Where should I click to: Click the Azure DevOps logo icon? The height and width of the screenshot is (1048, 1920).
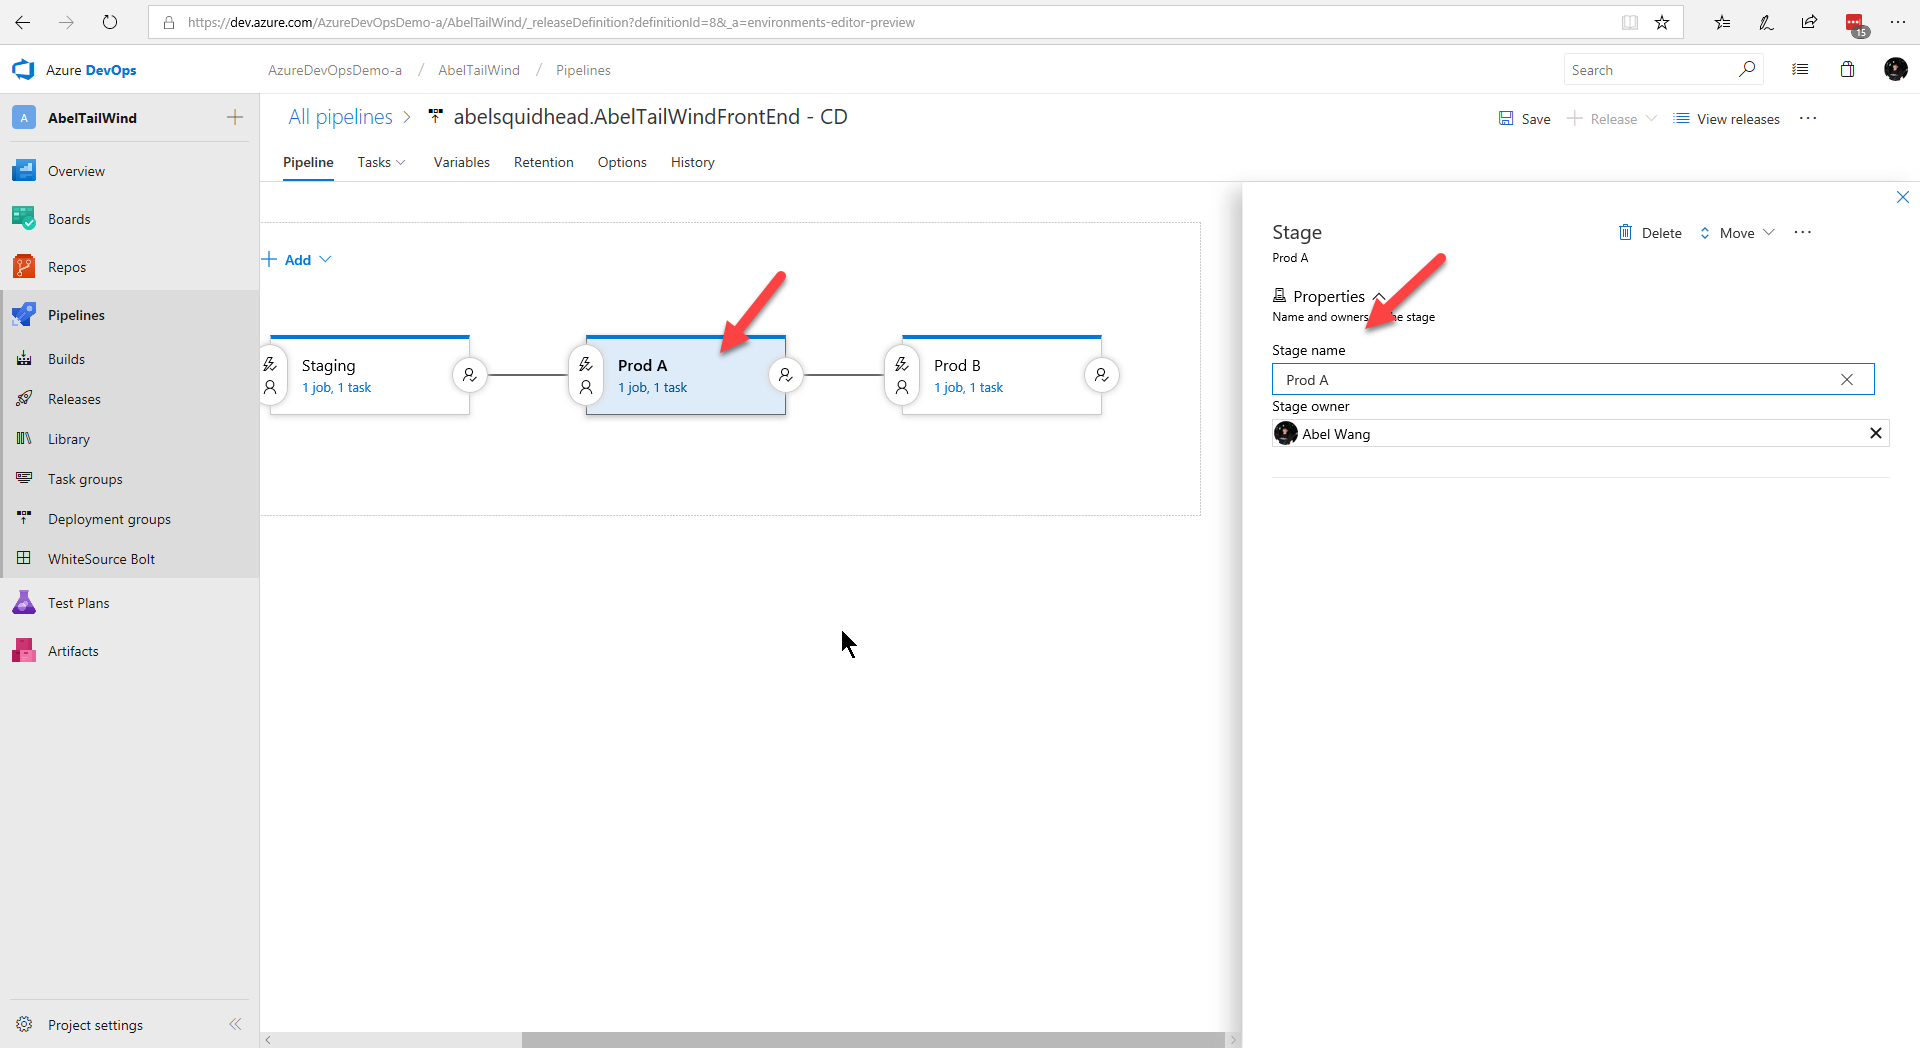tap(23, 70)
